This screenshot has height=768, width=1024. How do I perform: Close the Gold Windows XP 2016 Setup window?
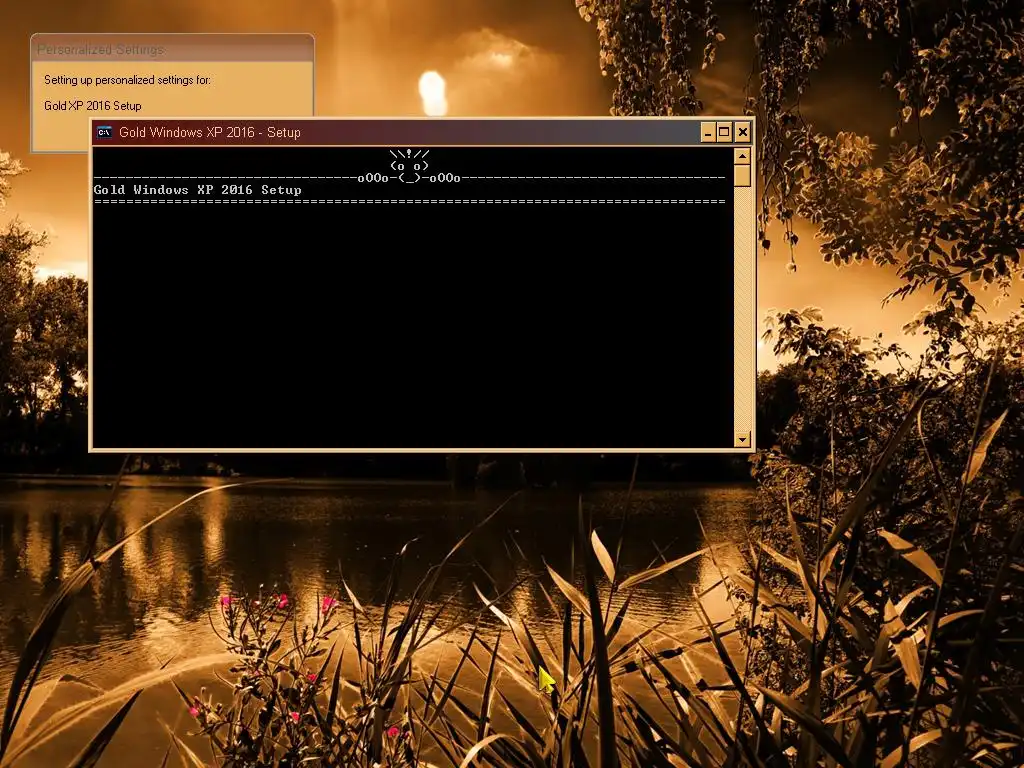(x=743, y=133)
